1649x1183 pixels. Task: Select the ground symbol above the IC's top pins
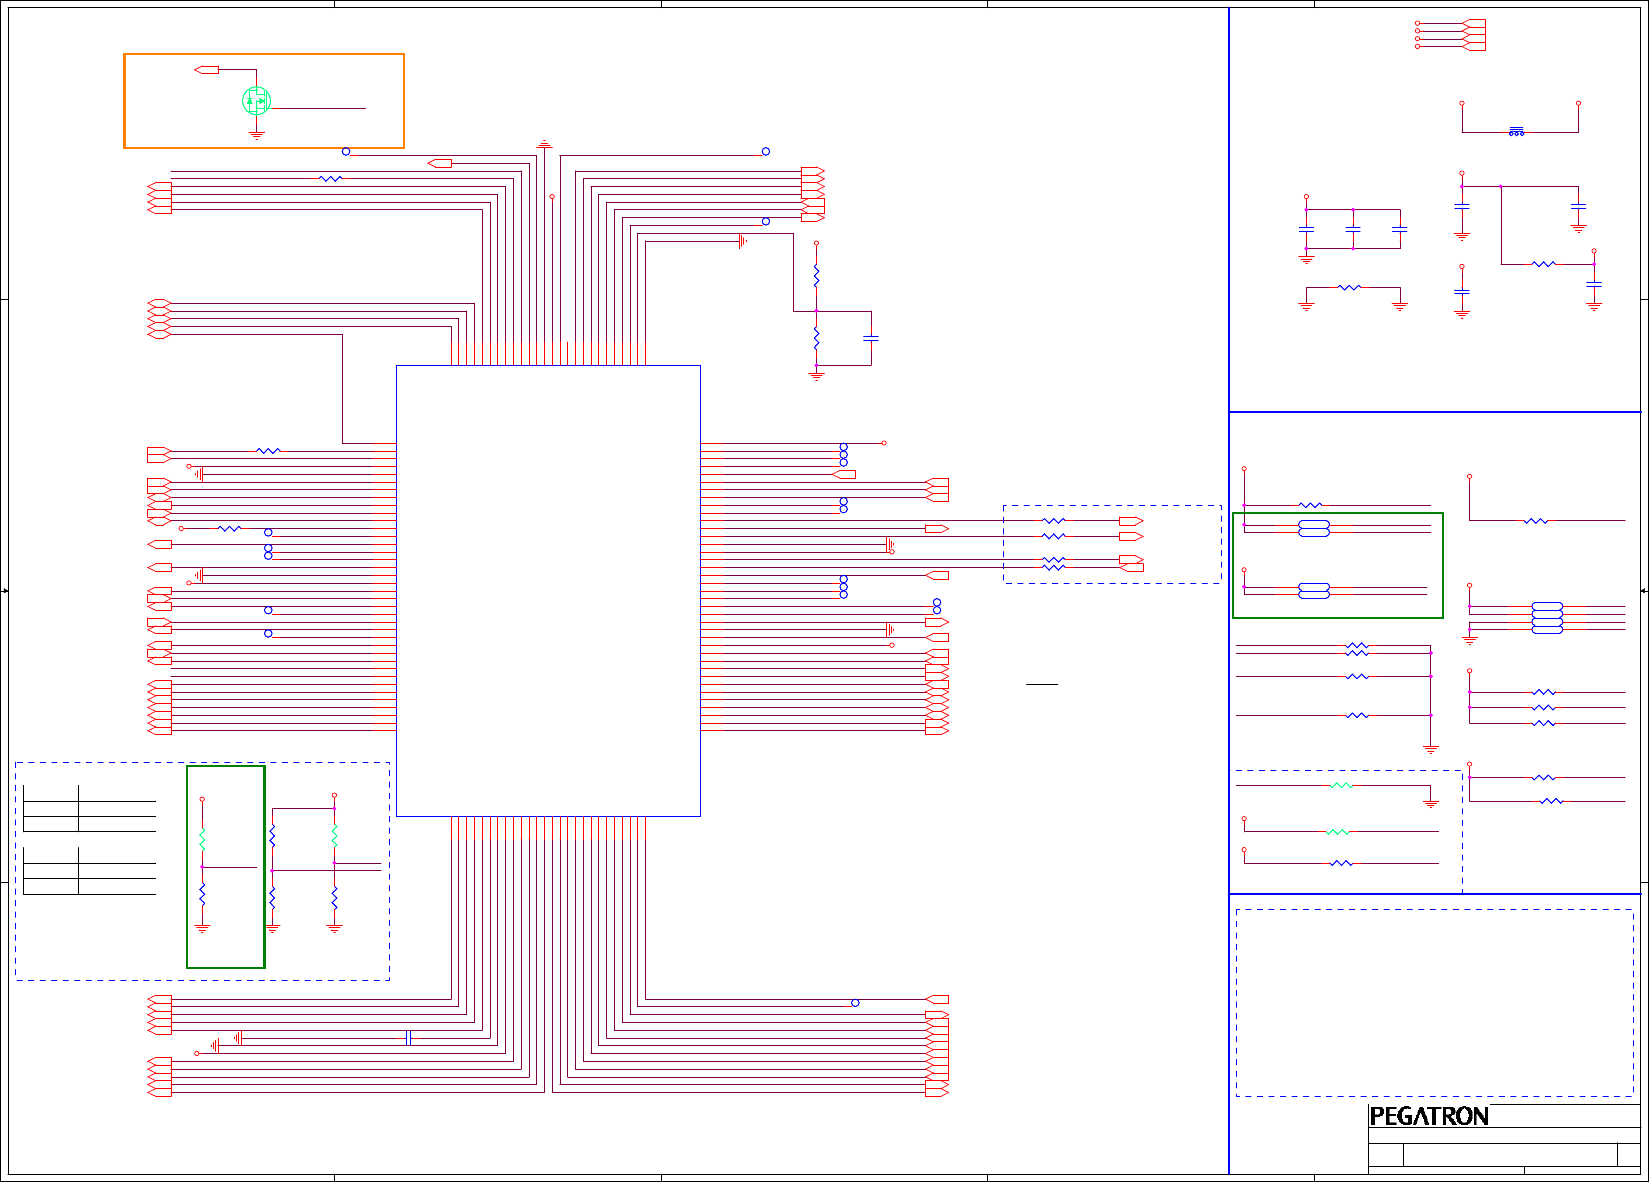544,144
